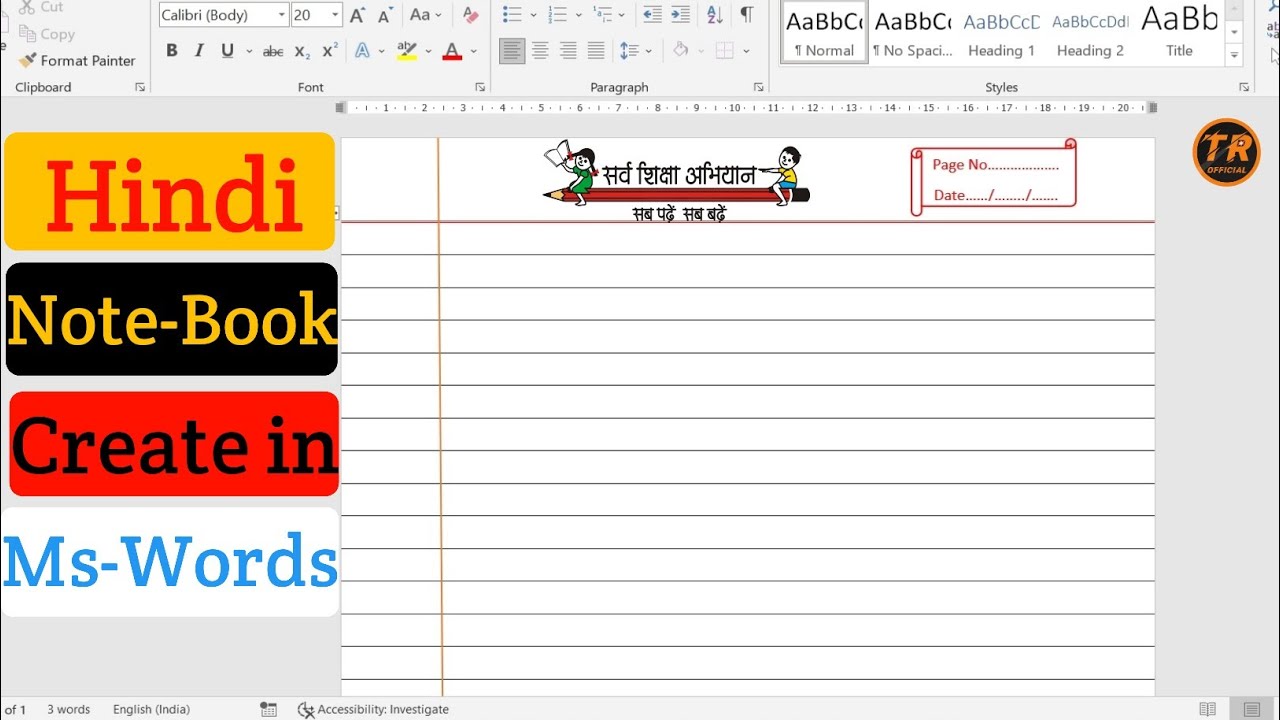Viewport: 1280px width, 720px height.
Task: Select the Heading 1 style
Action: [x=1001, y=33]
